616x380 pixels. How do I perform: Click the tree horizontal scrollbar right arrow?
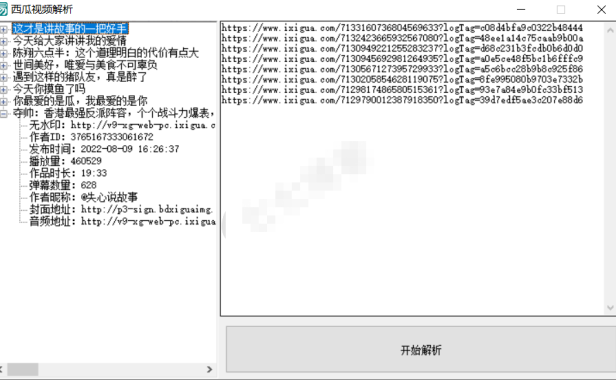pyautogui.click(x=210, y=369)
